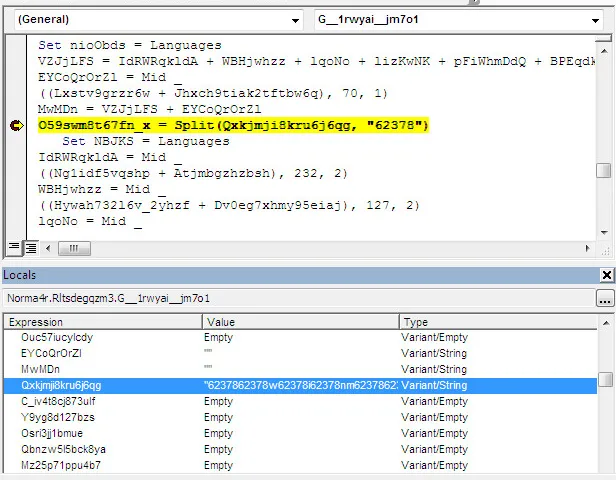Click code scrollbar down arrow
The image size is (616, 480).
click(x=604, y=232)
